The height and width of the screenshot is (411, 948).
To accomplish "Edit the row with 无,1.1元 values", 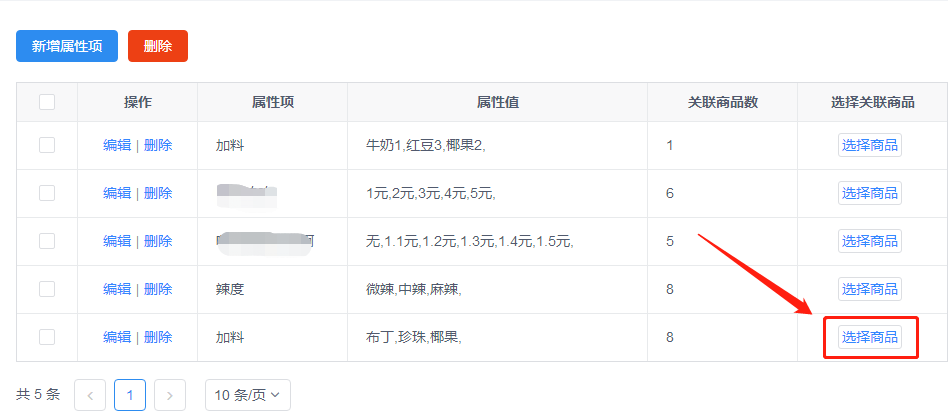I will point(117,241).
